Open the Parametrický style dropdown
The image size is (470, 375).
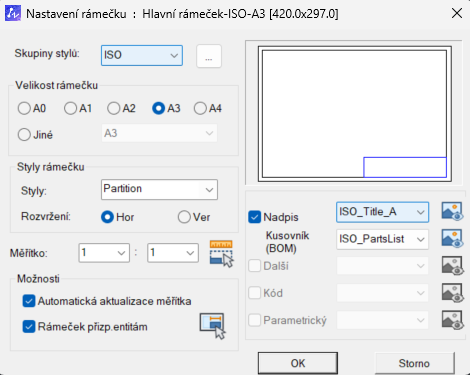point(382,320)
